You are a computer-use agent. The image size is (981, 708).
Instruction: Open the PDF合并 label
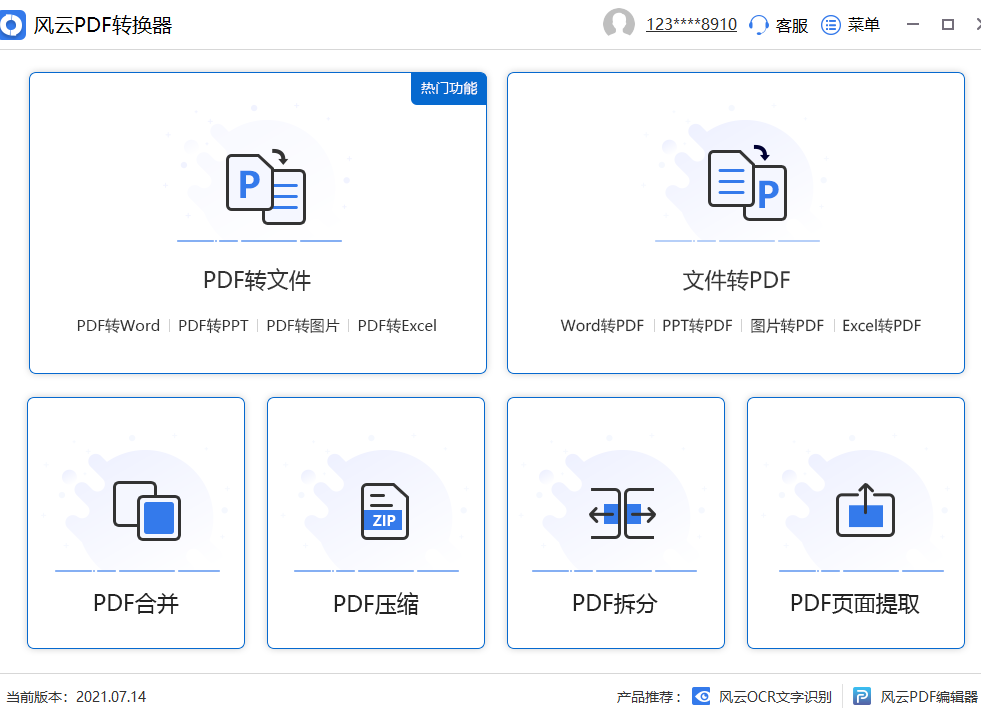[x=136, y=604]
